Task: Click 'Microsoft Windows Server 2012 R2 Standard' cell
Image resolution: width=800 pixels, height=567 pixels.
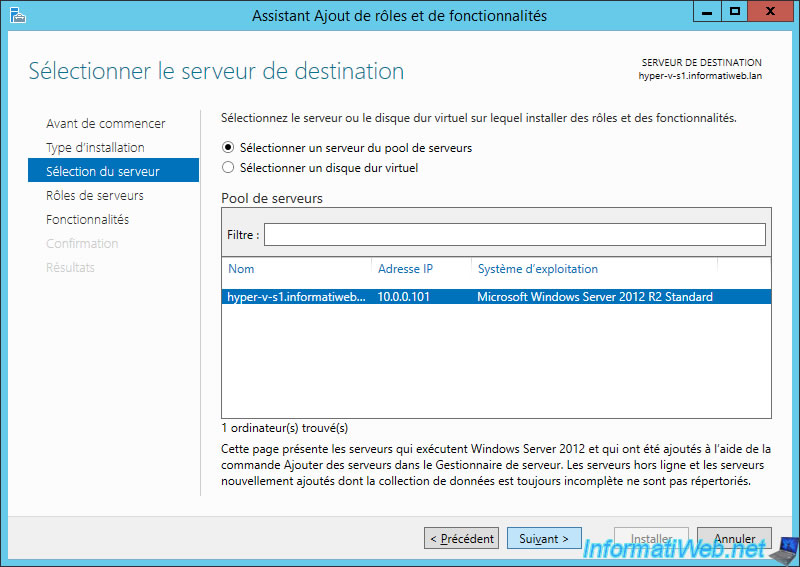Action: (x=595, y=297)
